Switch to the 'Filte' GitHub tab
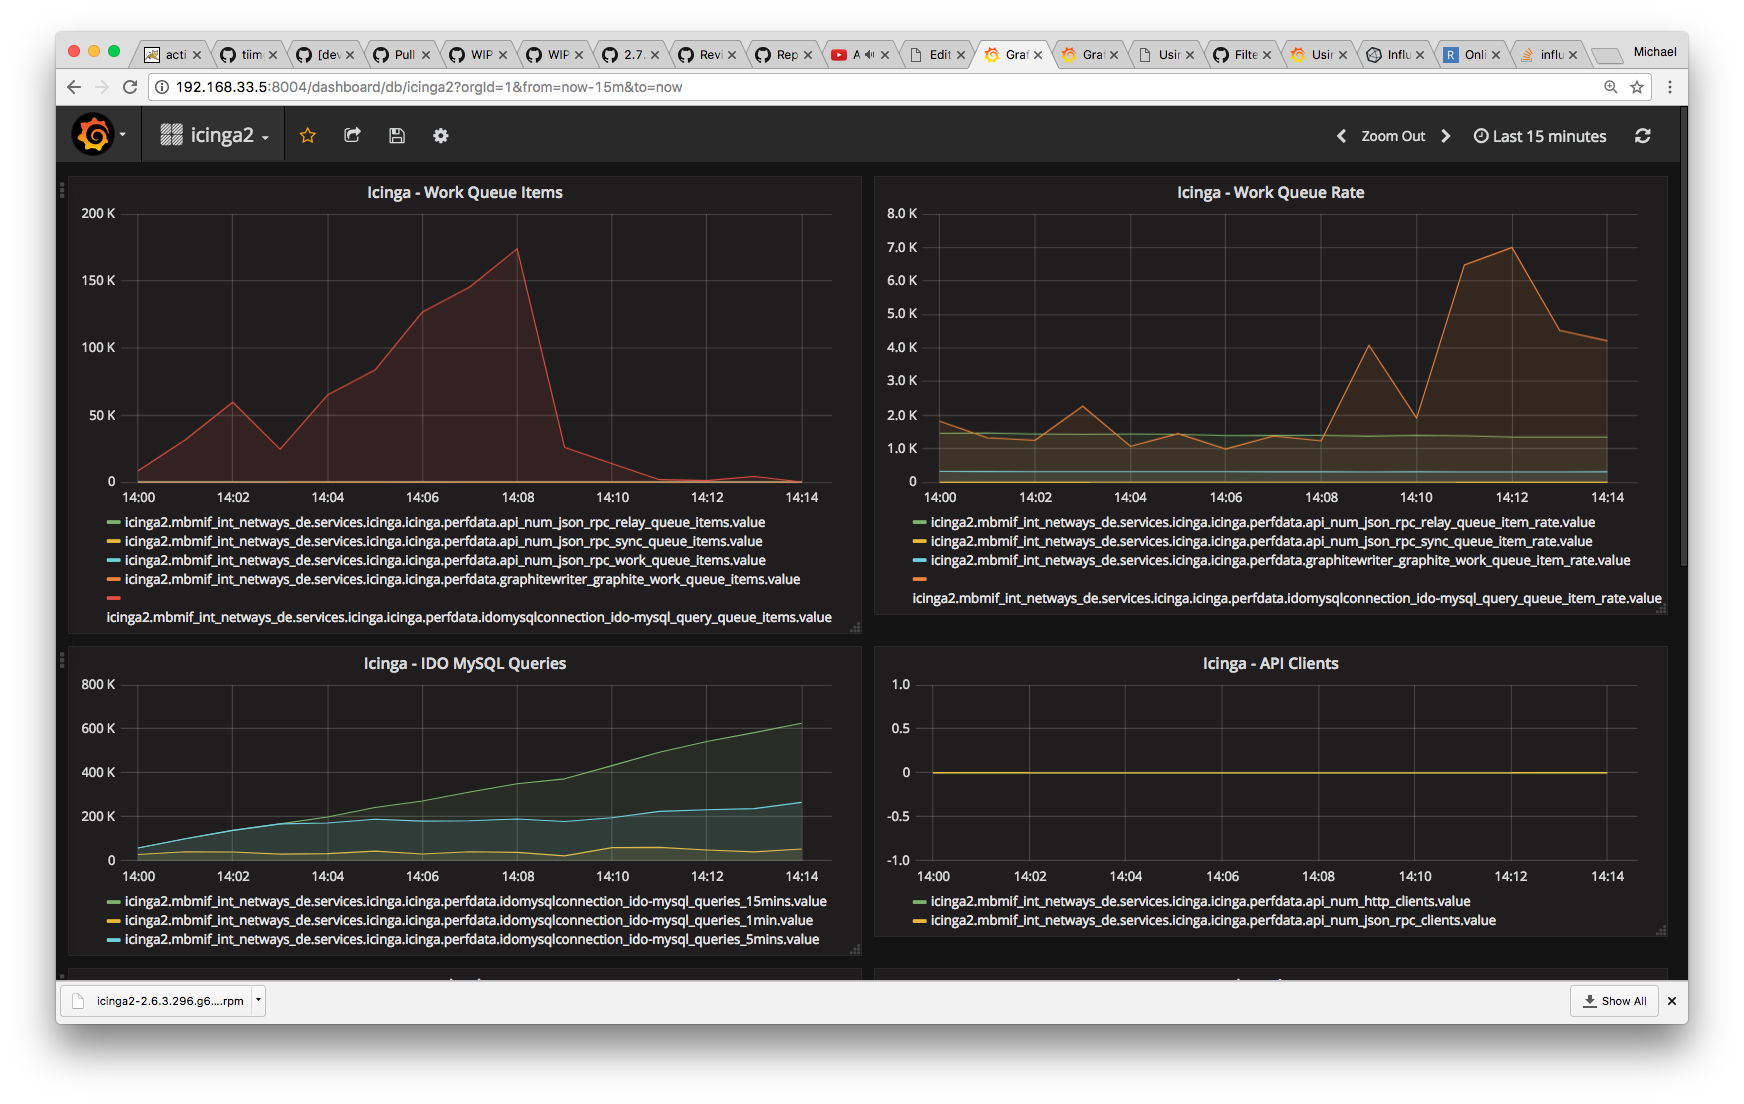Viewport: 1744px width, 1104px height. pos(1243,55)
